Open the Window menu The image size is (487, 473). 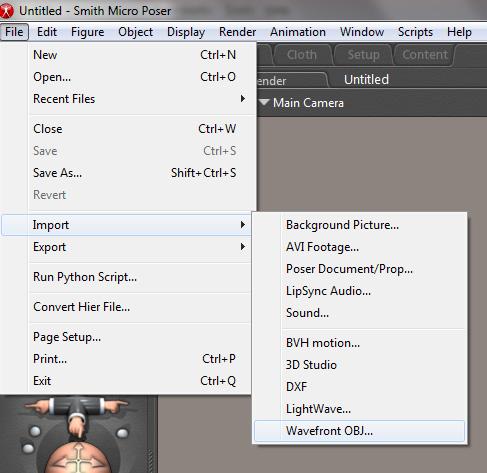pos(362,32)
